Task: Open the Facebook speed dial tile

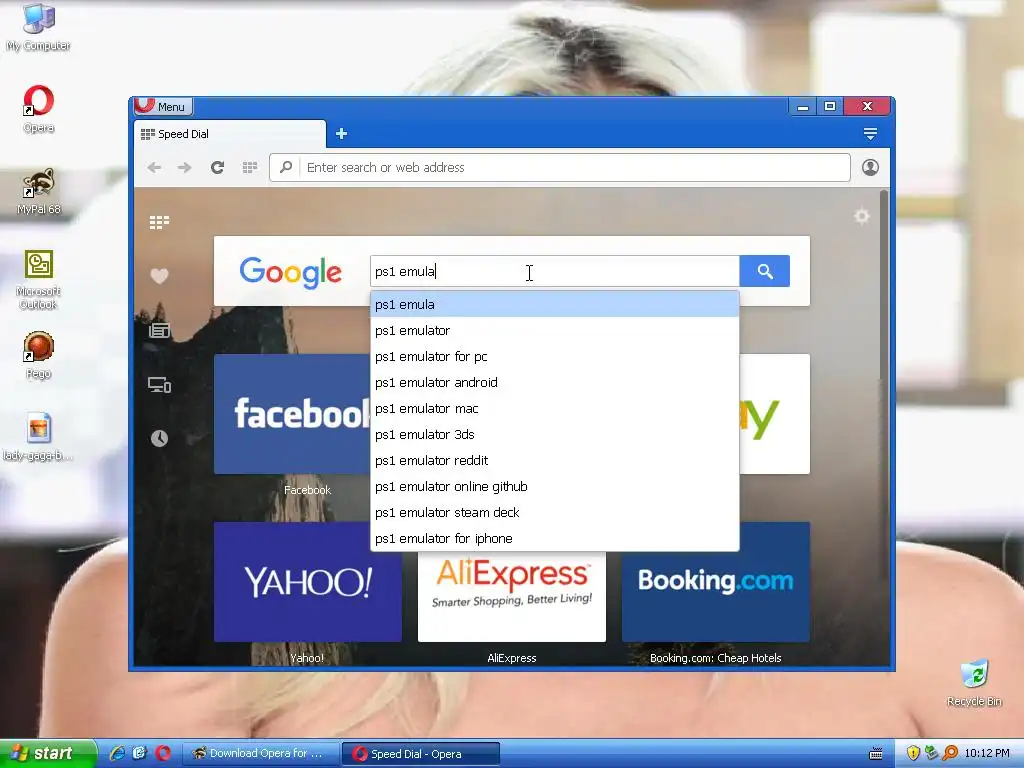Action: [292, 414]
